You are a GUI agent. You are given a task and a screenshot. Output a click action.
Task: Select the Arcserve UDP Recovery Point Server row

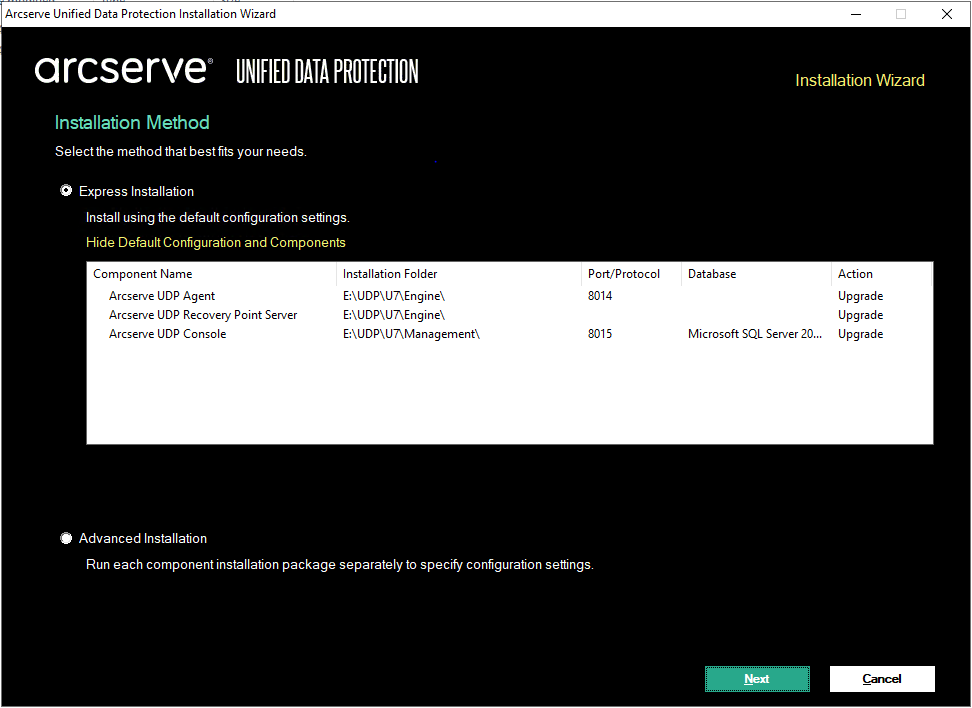tap(510, 315)
